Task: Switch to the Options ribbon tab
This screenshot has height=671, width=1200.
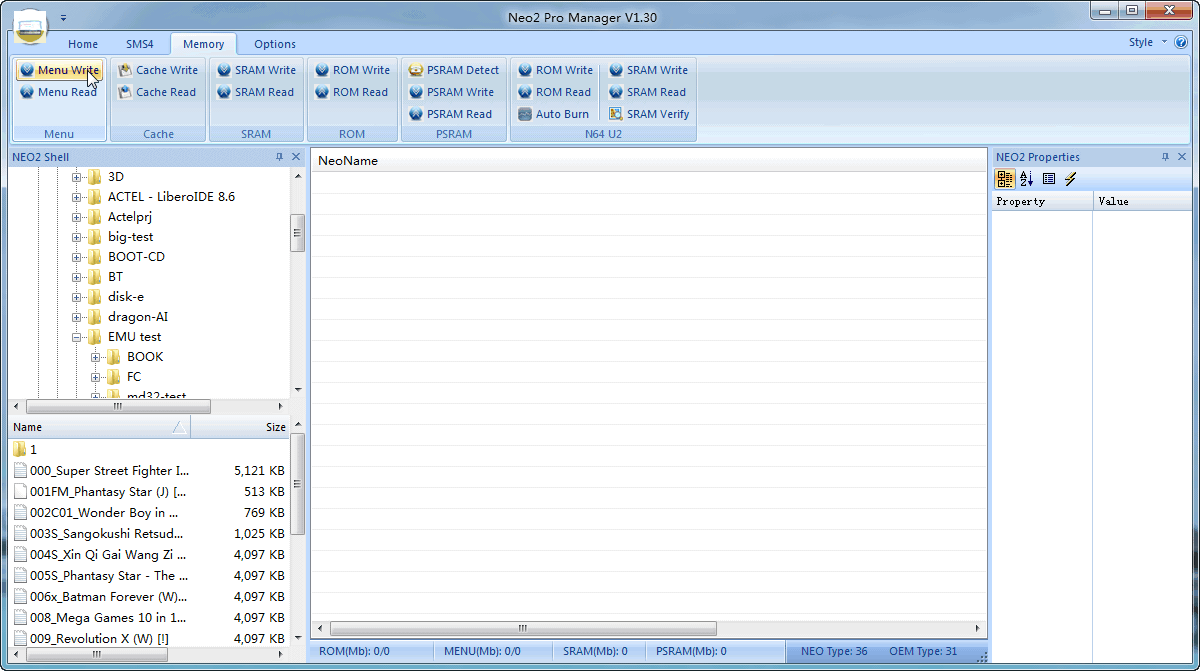Action: click(x=275, y=44)
